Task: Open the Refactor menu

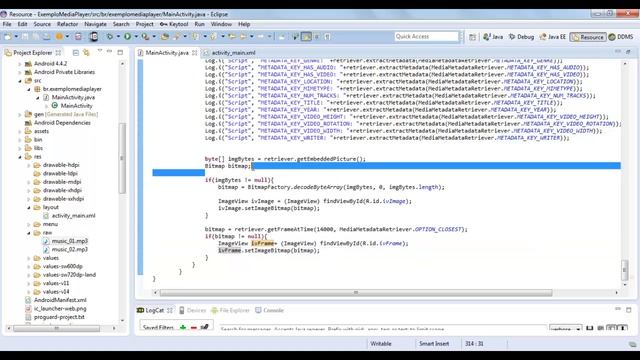Action: (x=67, y=24)
